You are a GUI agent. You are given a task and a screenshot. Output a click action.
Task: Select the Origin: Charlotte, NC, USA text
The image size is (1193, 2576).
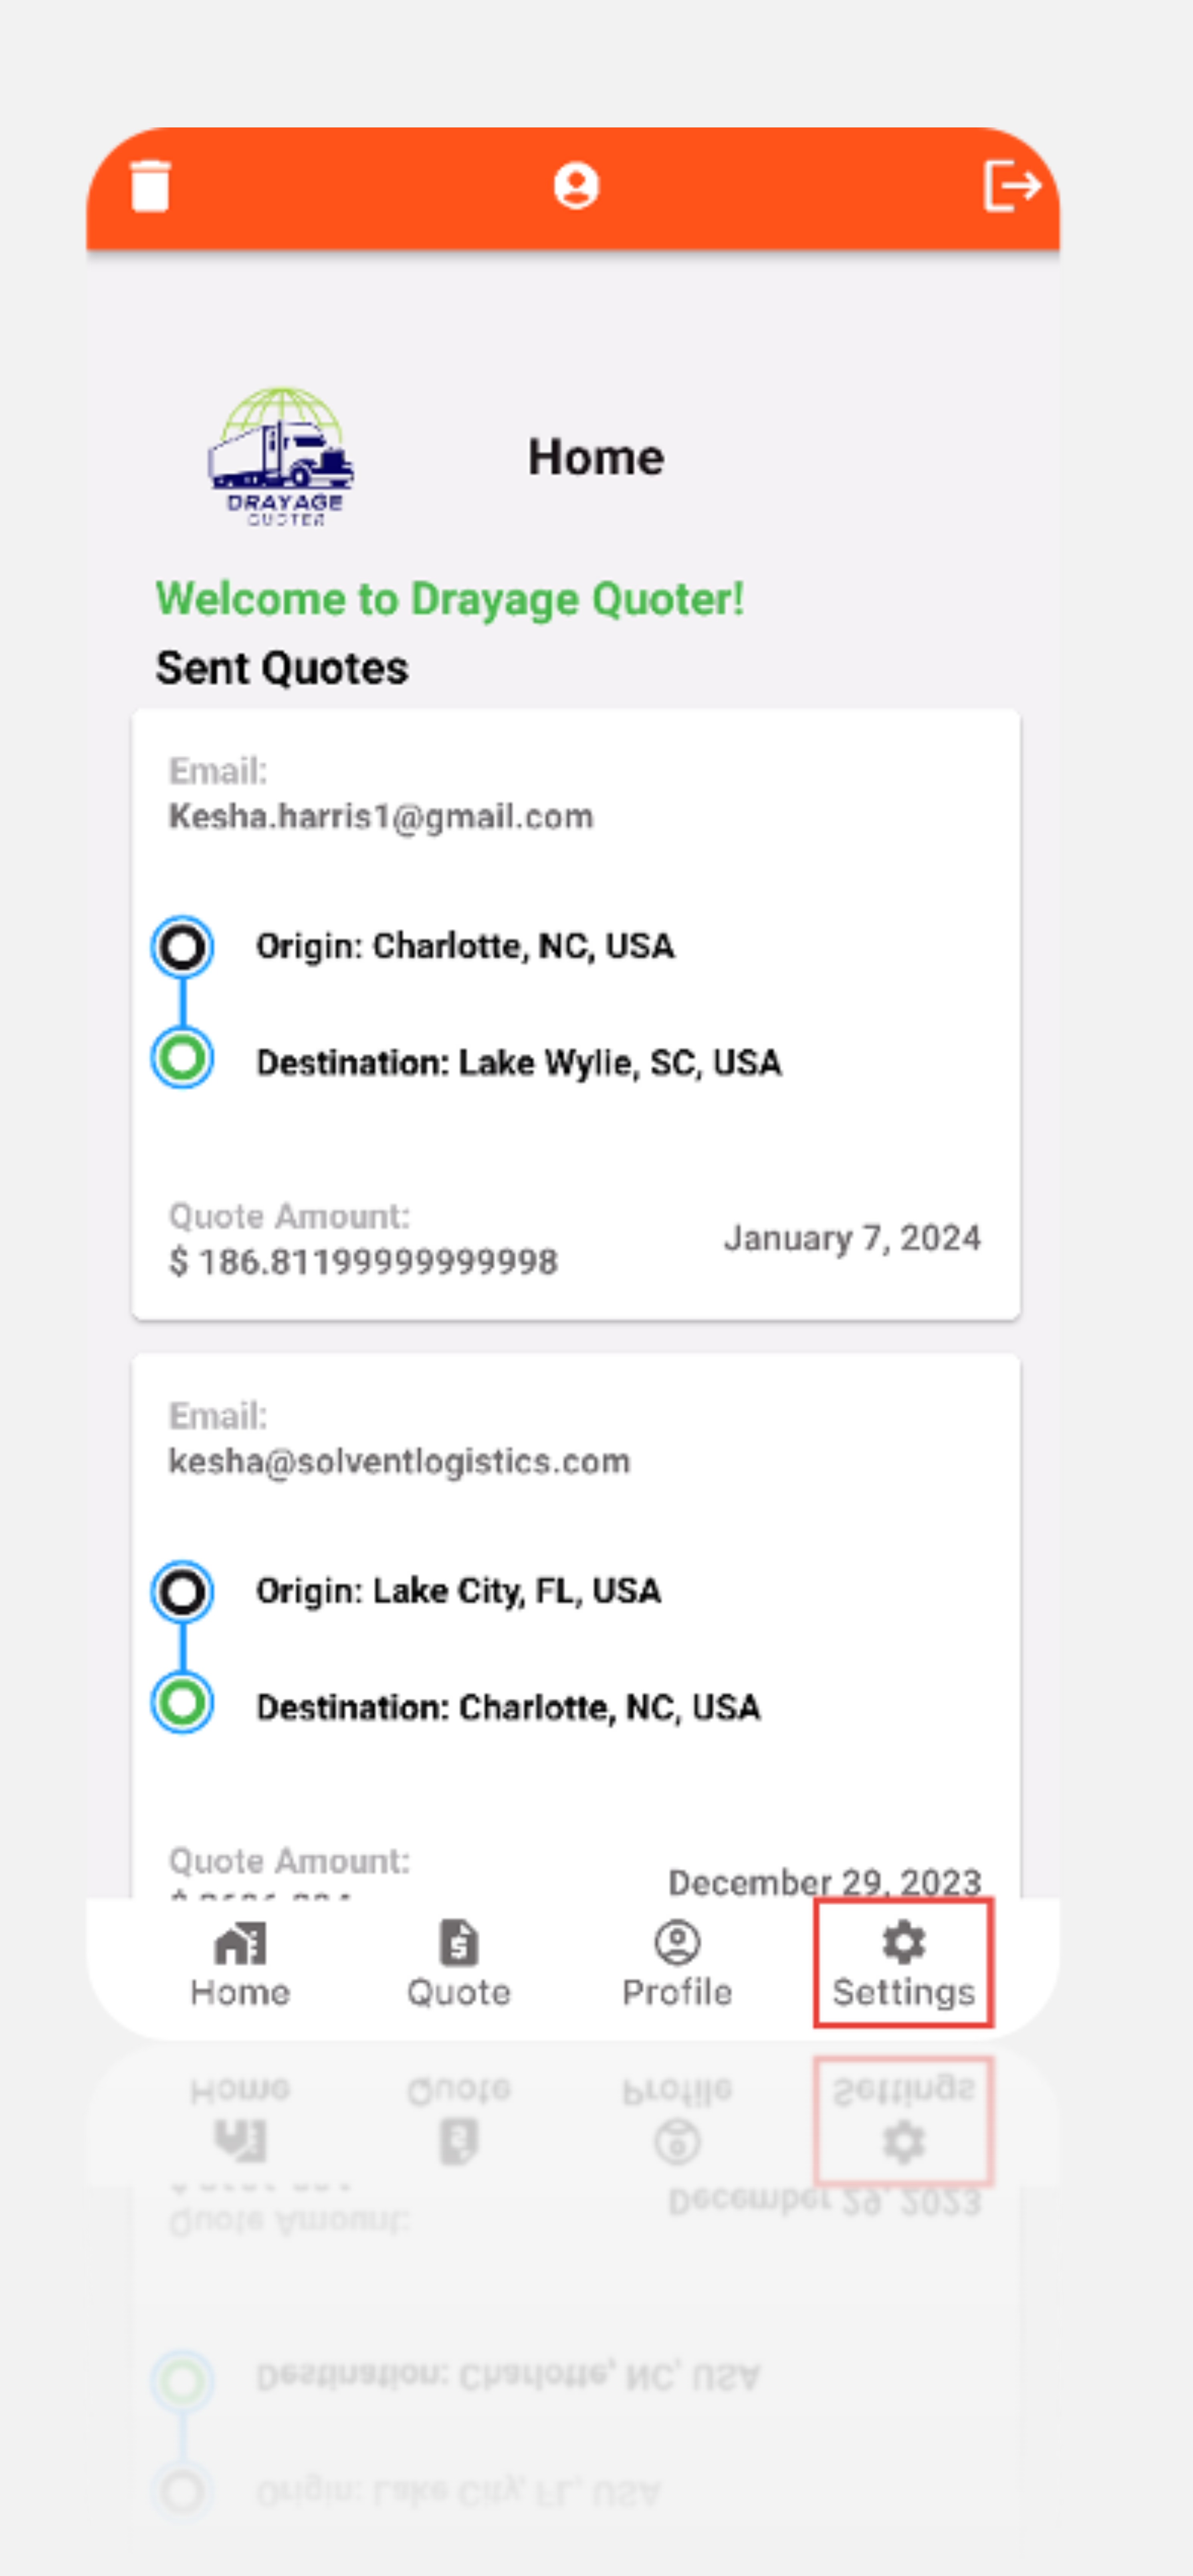click(x=465, y=946)
